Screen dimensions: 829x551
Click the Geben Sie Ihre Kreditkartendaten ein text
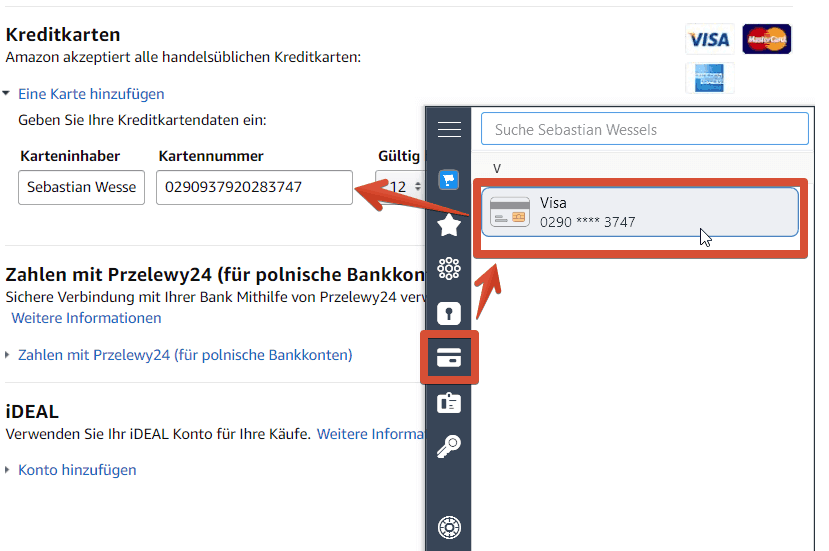click(x=142, y=120)
